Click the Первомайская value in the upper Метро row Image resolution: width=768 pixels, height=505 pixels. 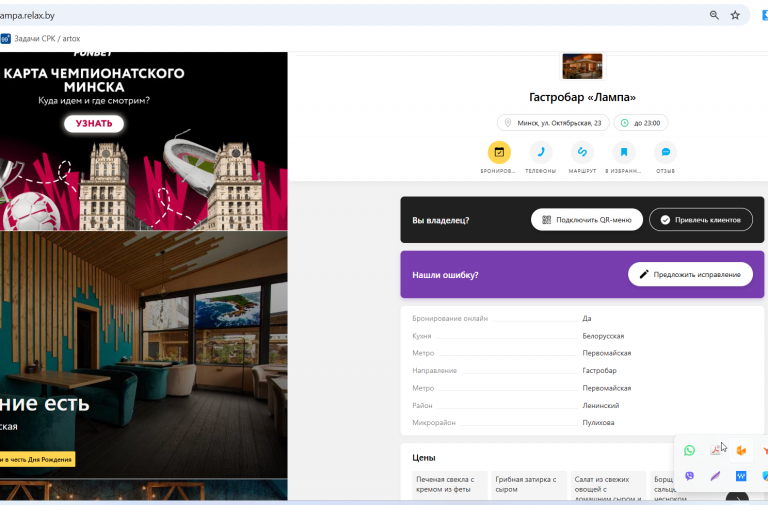[x=606, y=353]
